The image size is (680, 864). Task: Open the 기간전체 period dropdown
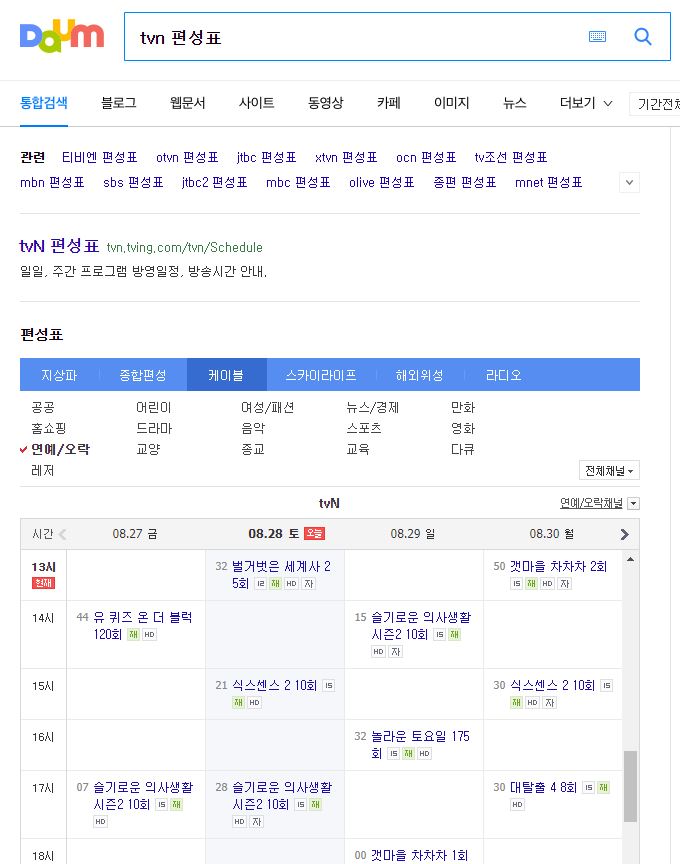655,104
